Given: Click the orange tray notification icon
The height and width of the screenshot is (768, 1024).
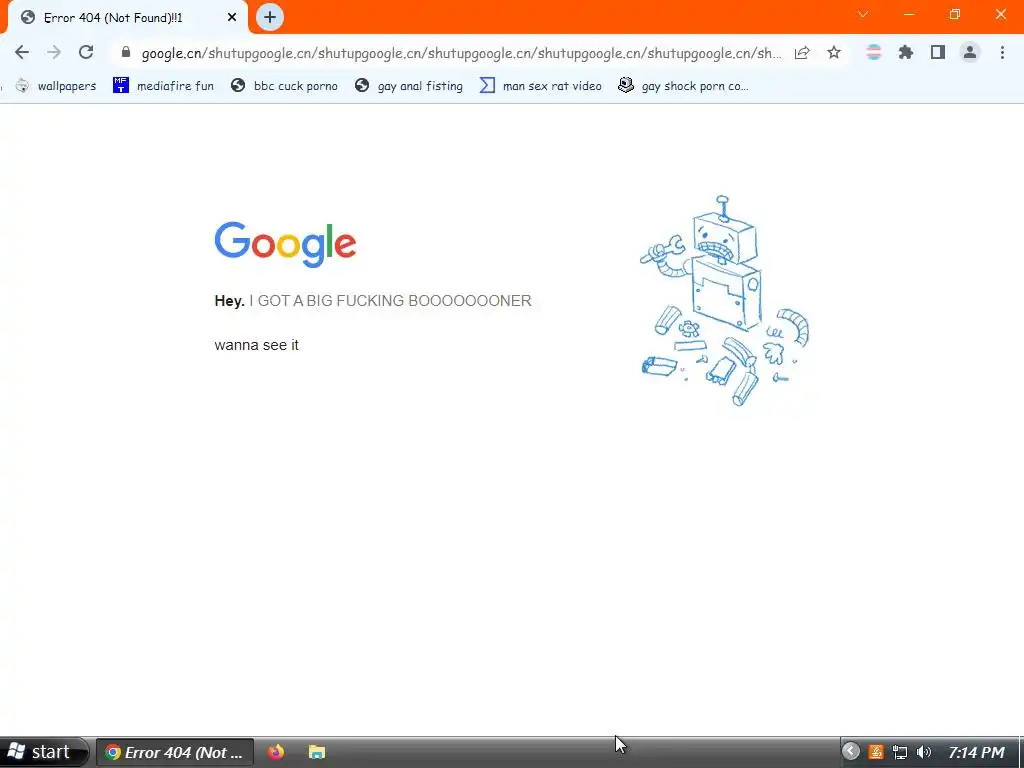Looking at the screenshot, I should tap(876, 752).
